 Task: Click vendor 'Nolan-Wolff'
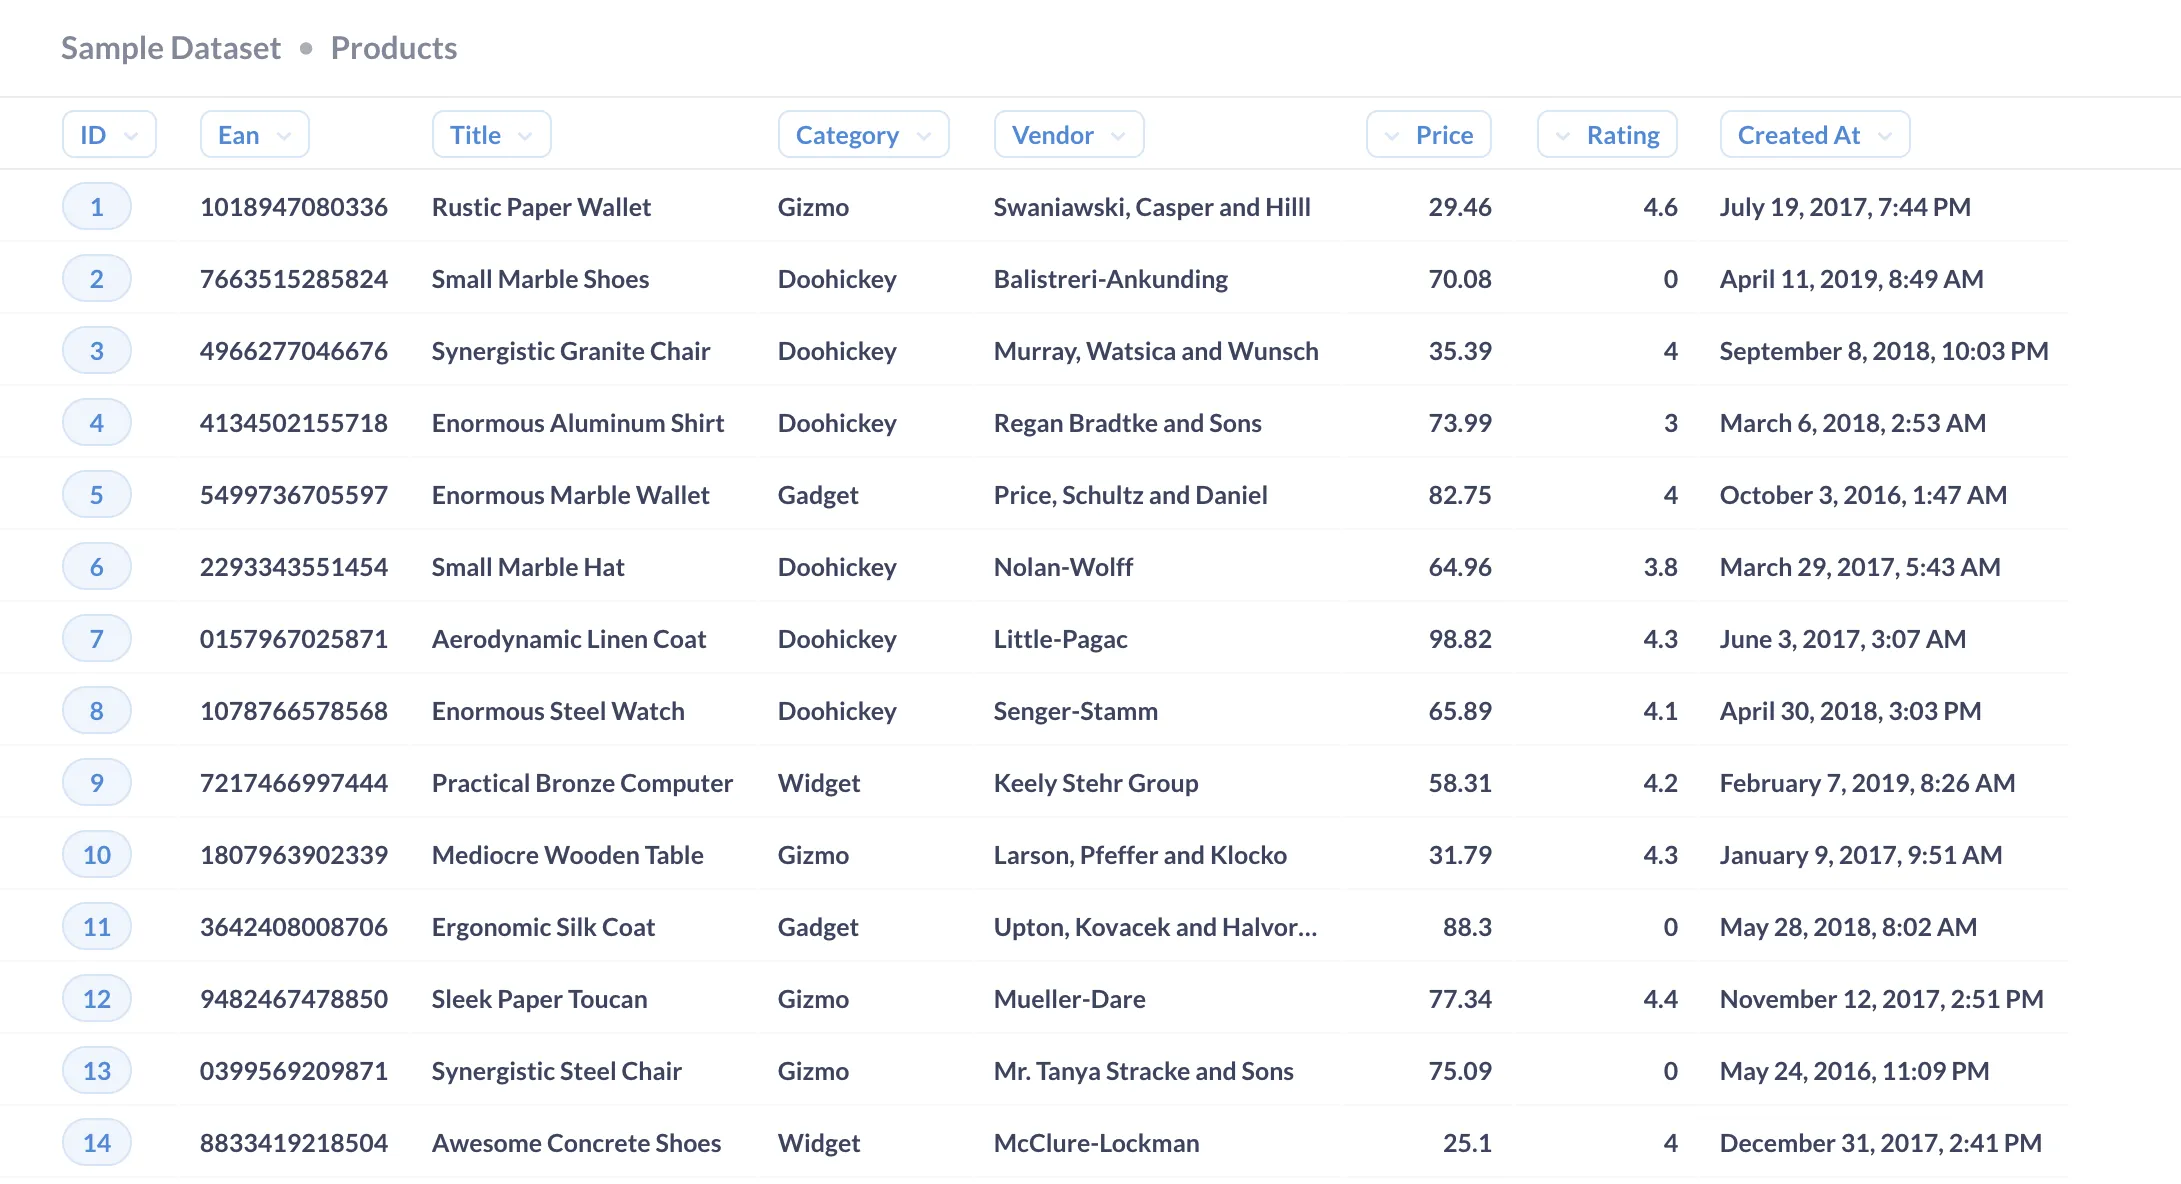pos(1063,567)
